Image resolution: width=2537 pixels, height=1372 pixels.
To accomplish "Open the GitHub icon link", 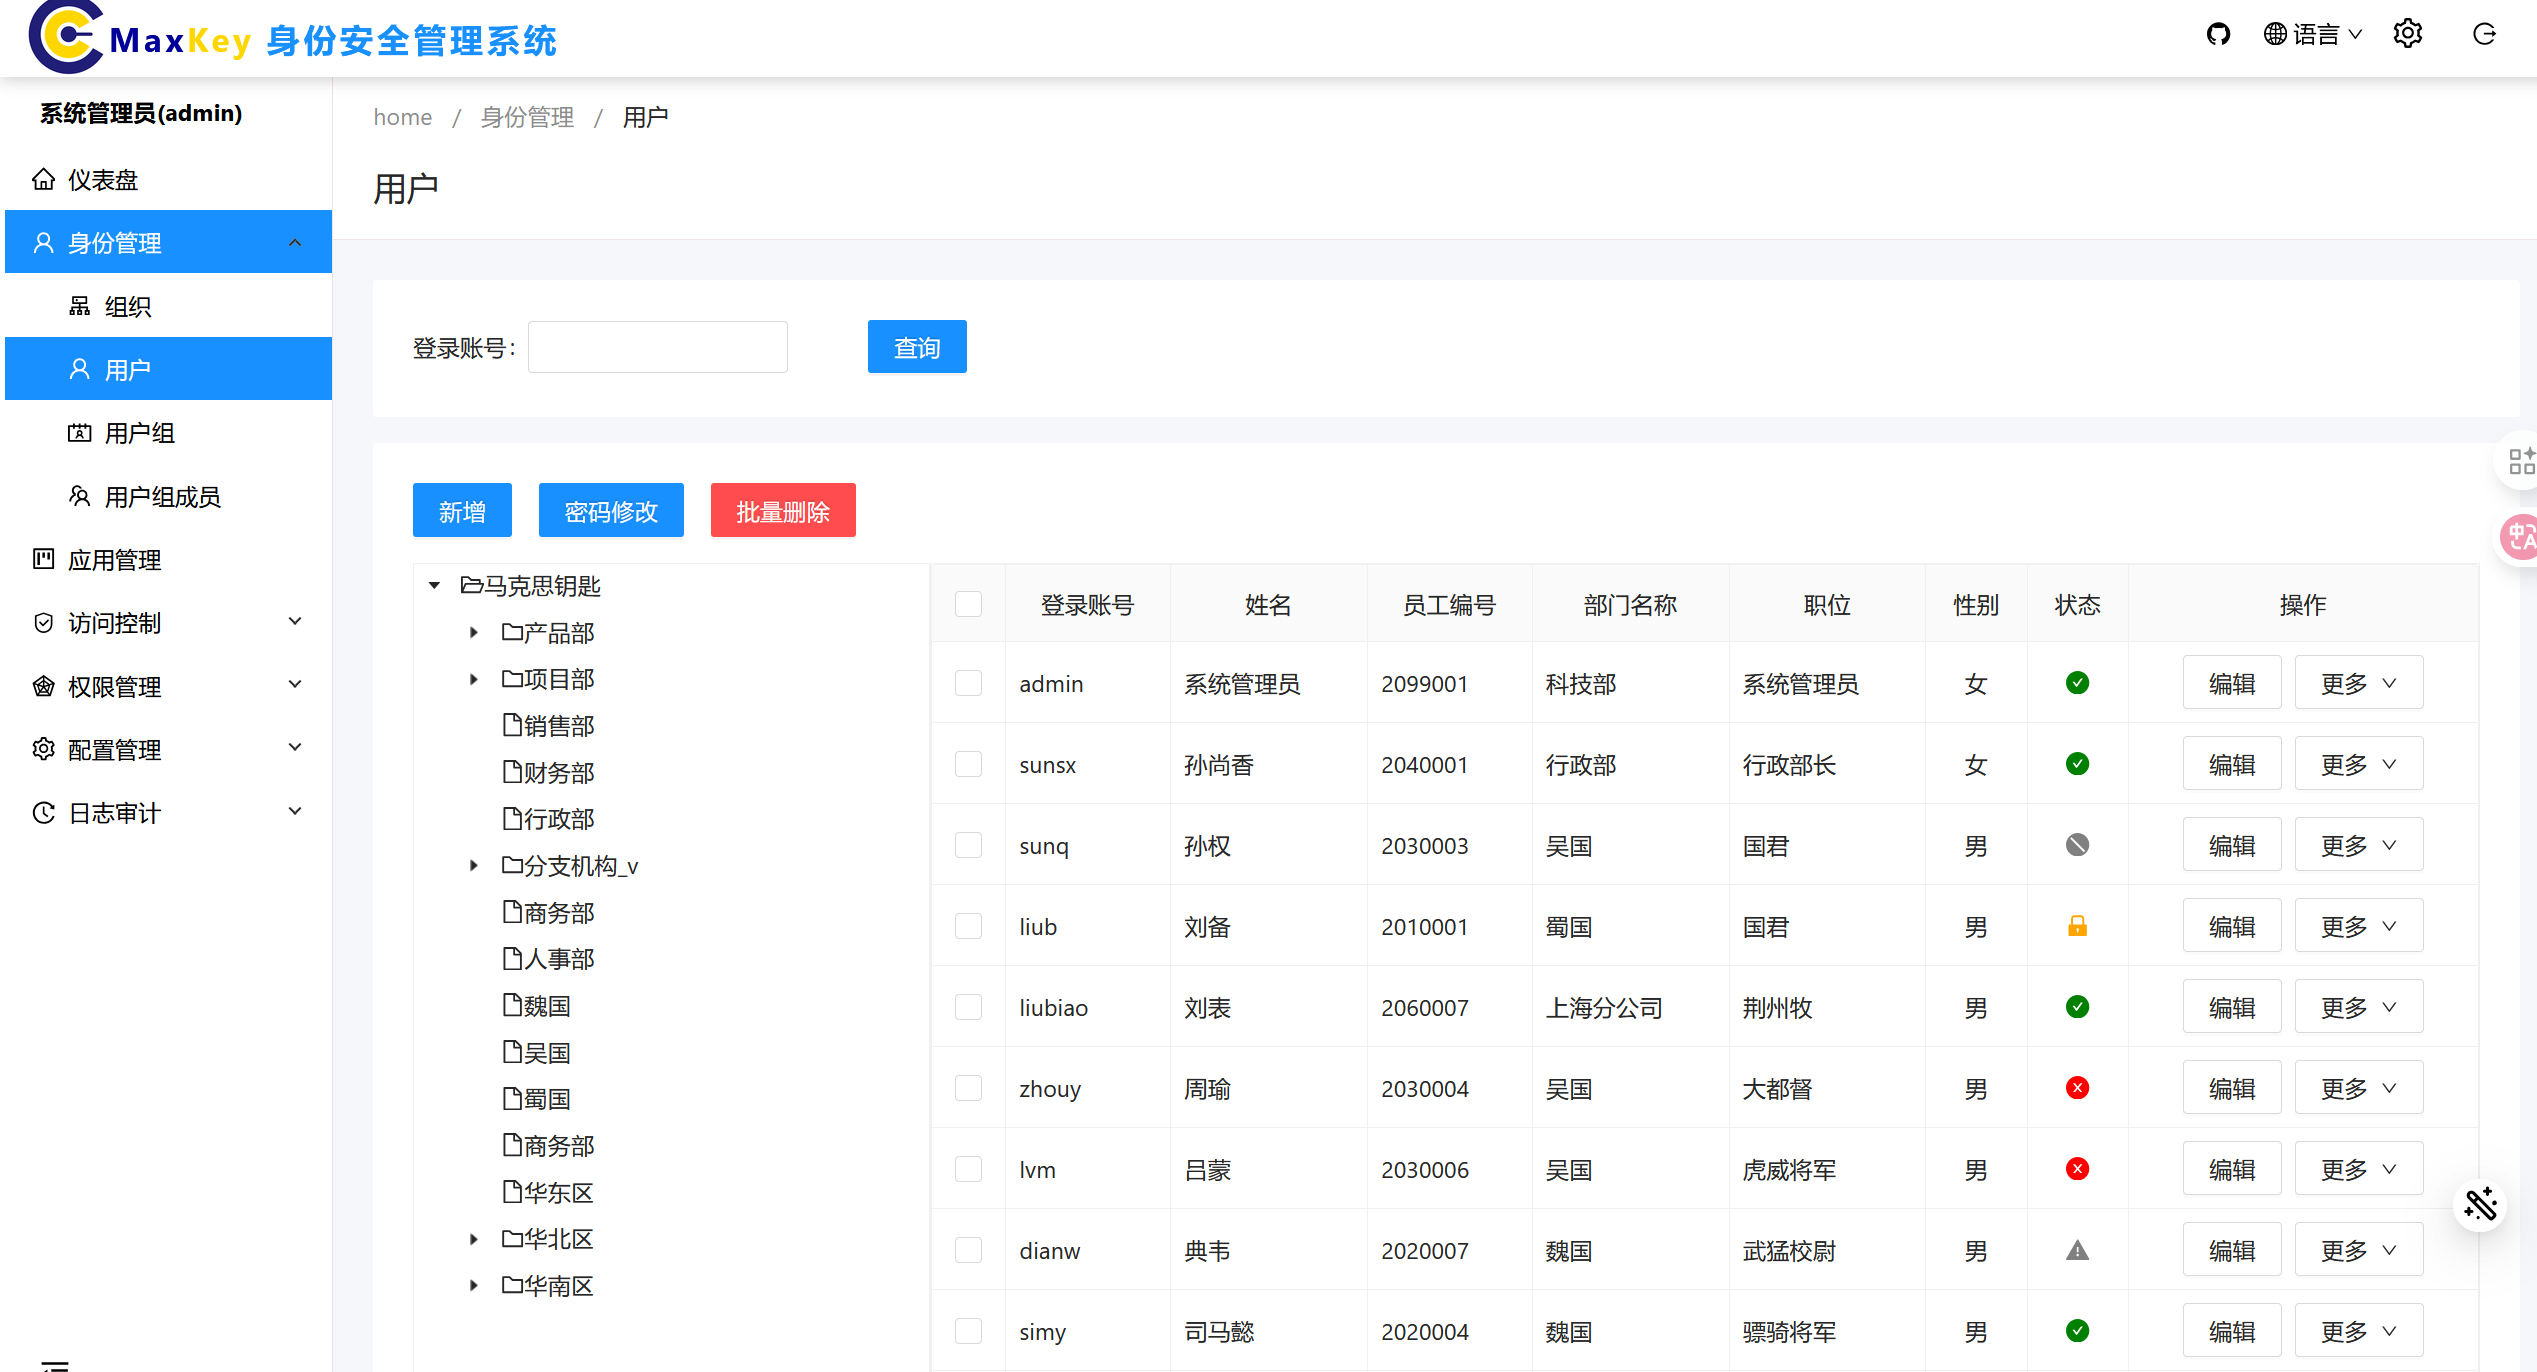I will 2218,35.
